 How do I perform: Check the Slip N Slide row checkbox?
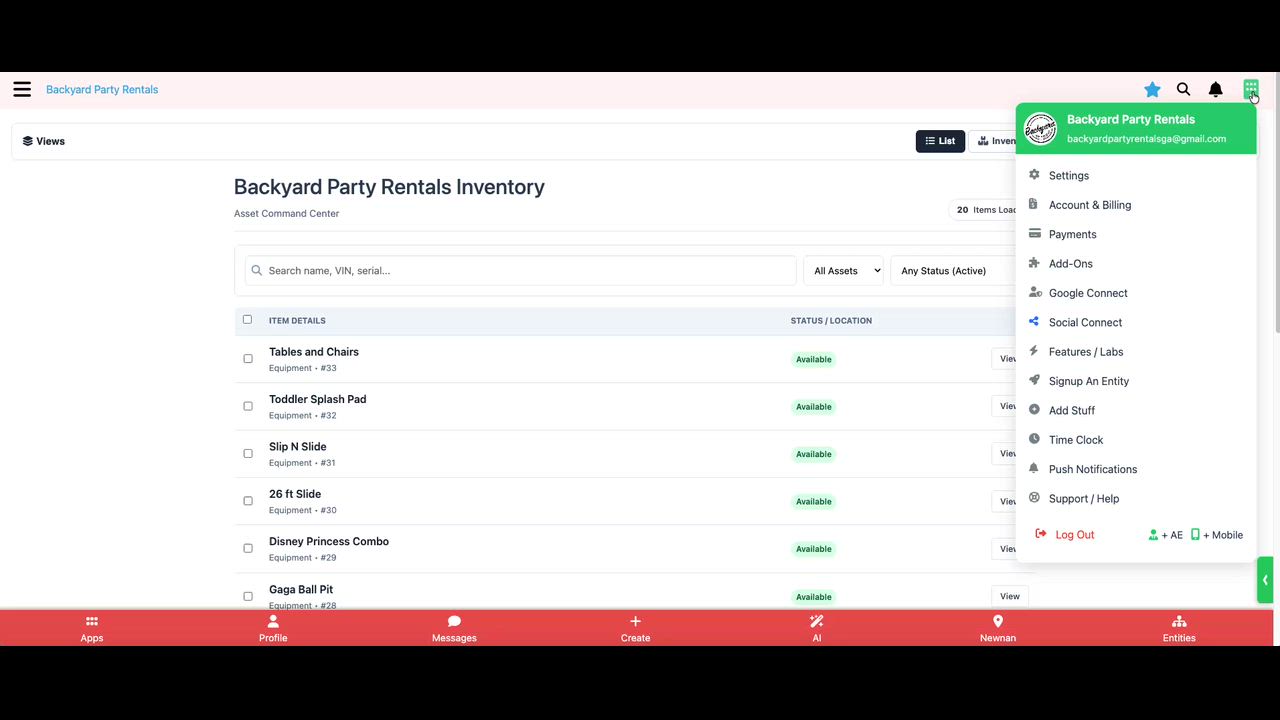click(x=248, y=454)
